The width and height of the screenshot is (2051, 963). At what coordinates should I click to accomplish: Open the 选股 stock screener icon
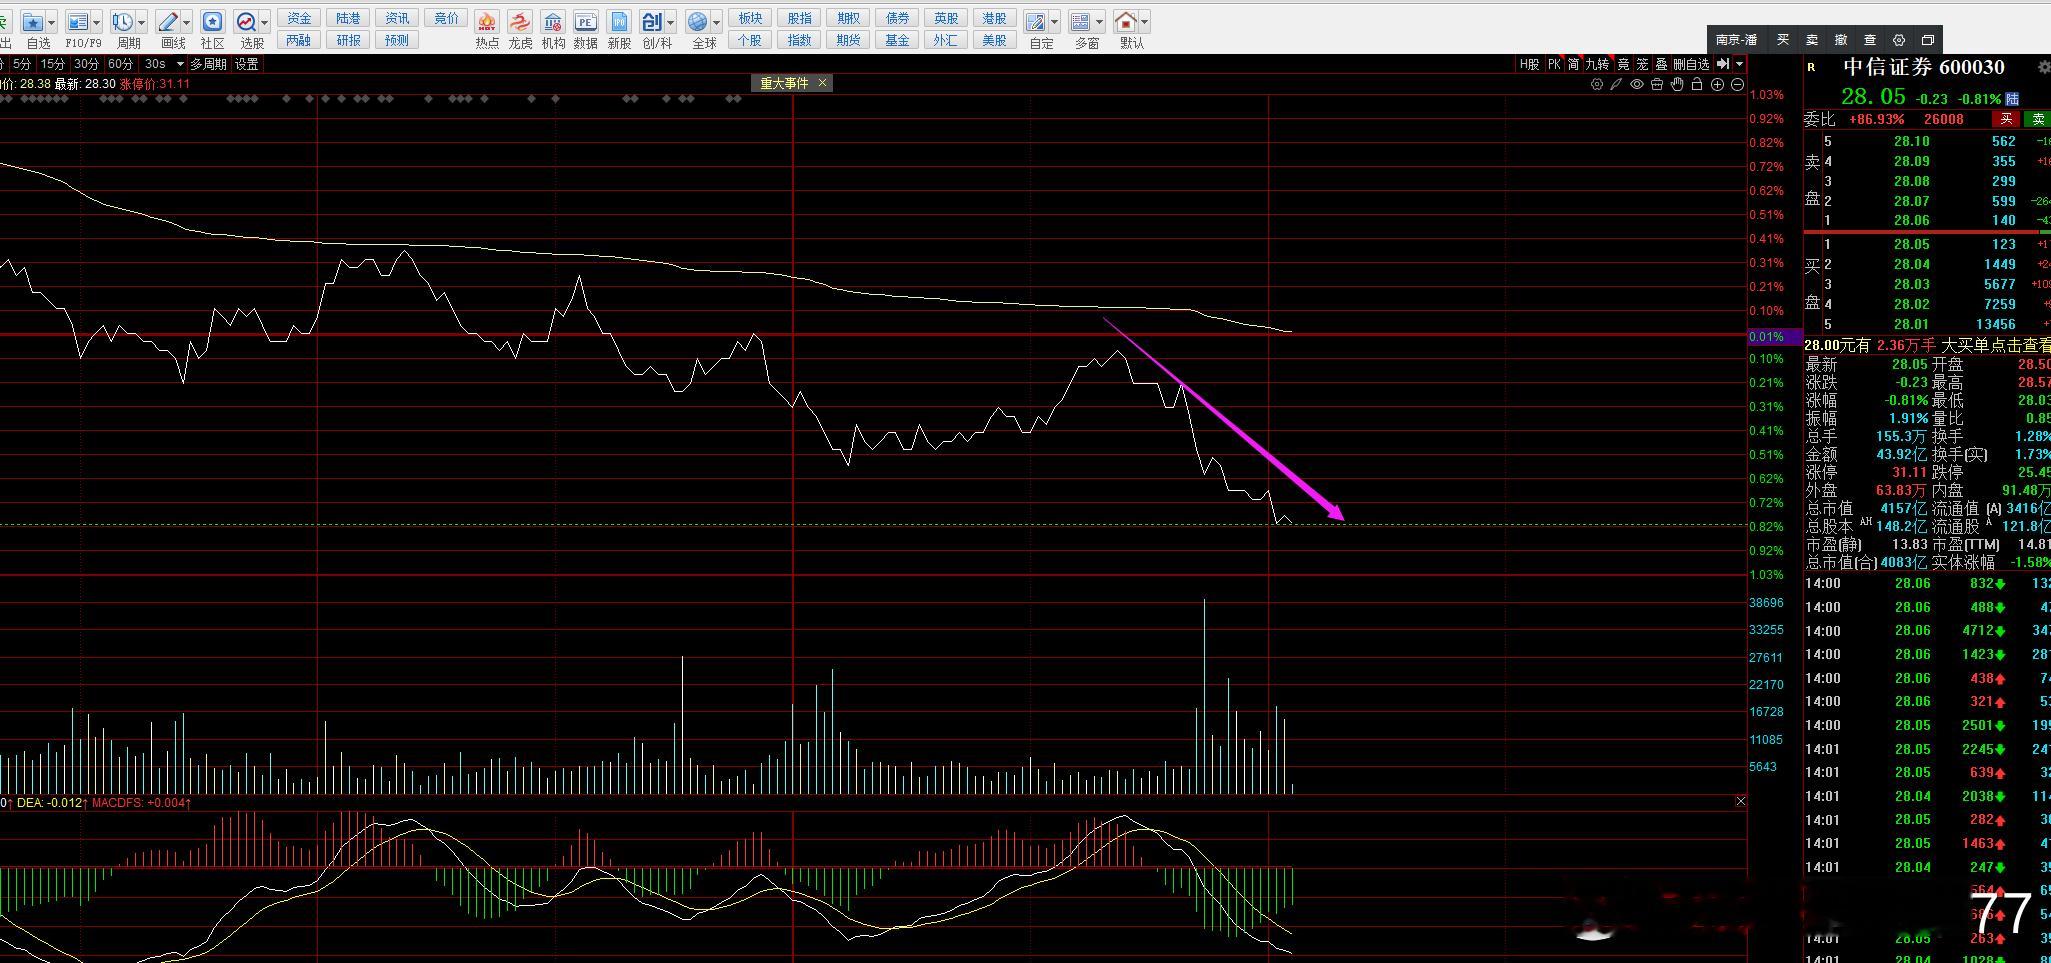pos(246,22)
